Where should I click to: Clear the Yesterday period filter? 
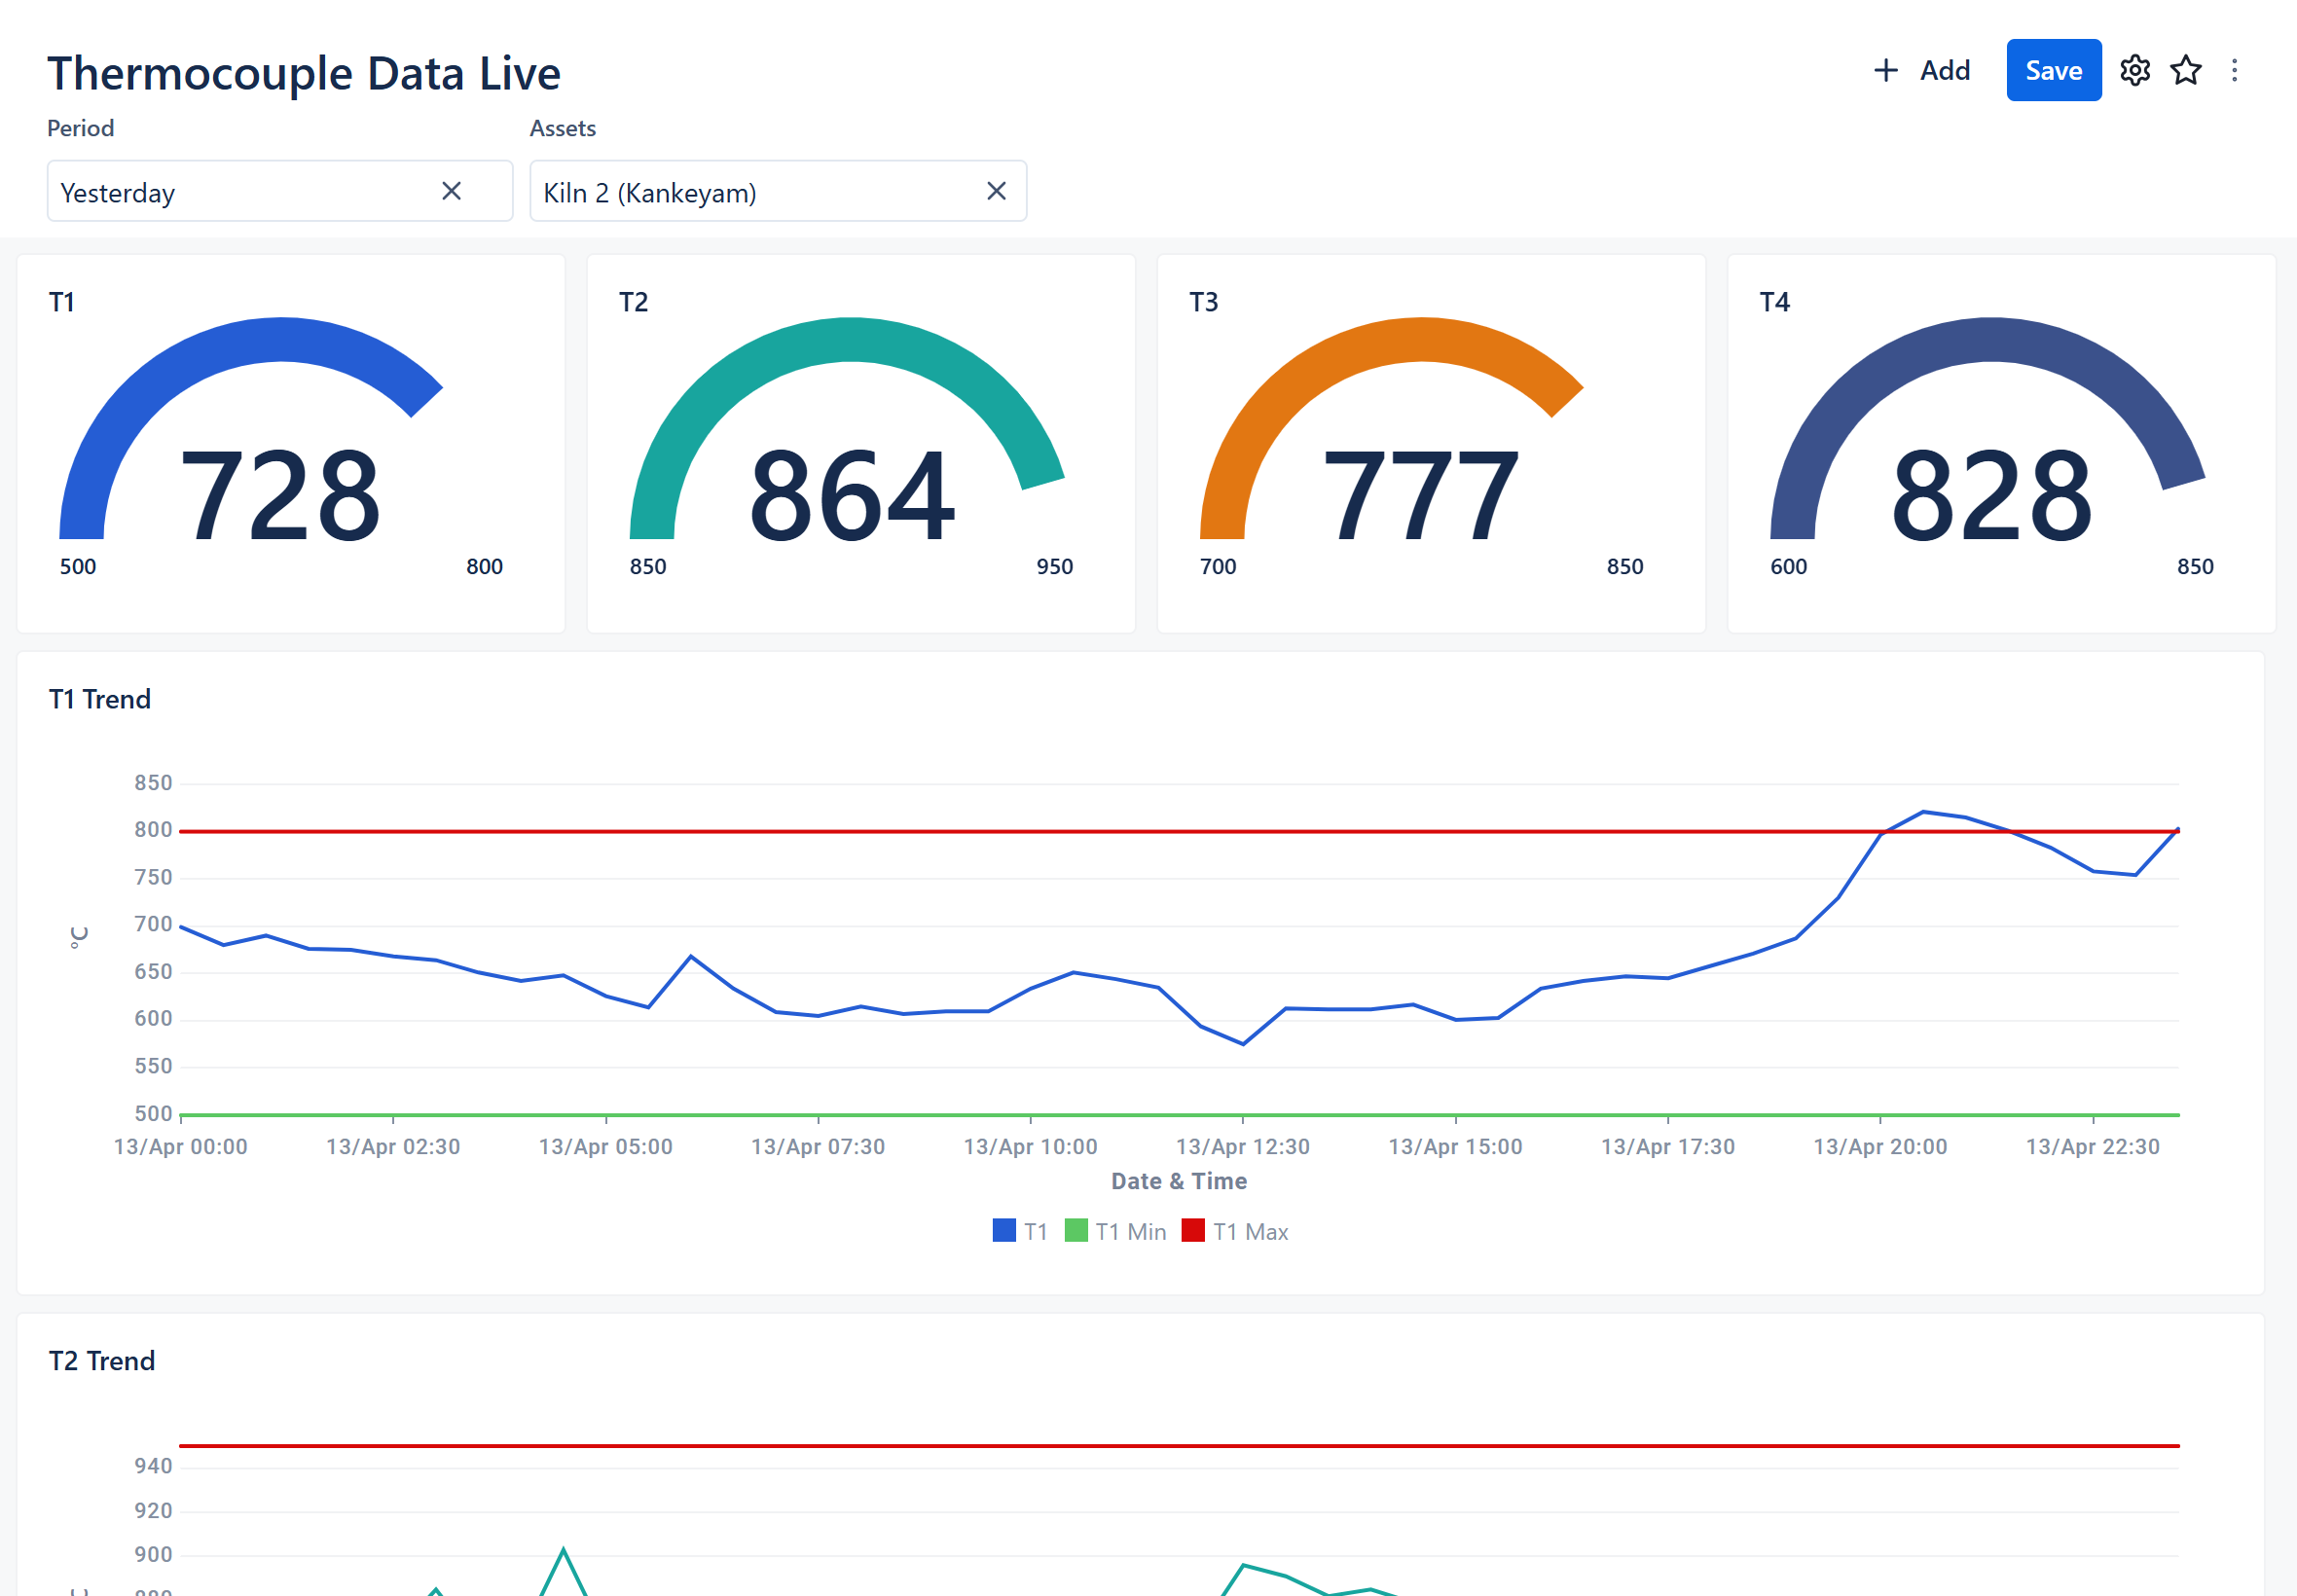click(451, 191)
